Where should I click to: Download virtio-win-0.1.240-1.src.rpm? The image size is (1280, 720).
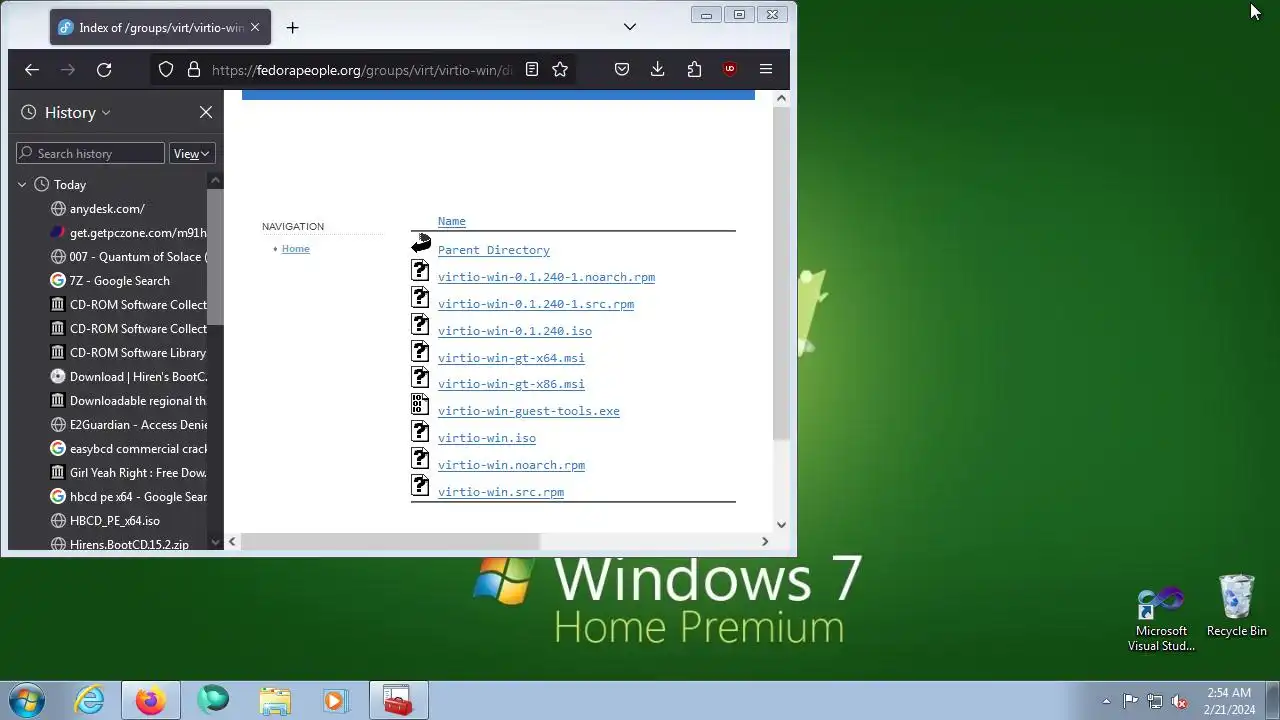pyautogui.click(x=535, y=304)
